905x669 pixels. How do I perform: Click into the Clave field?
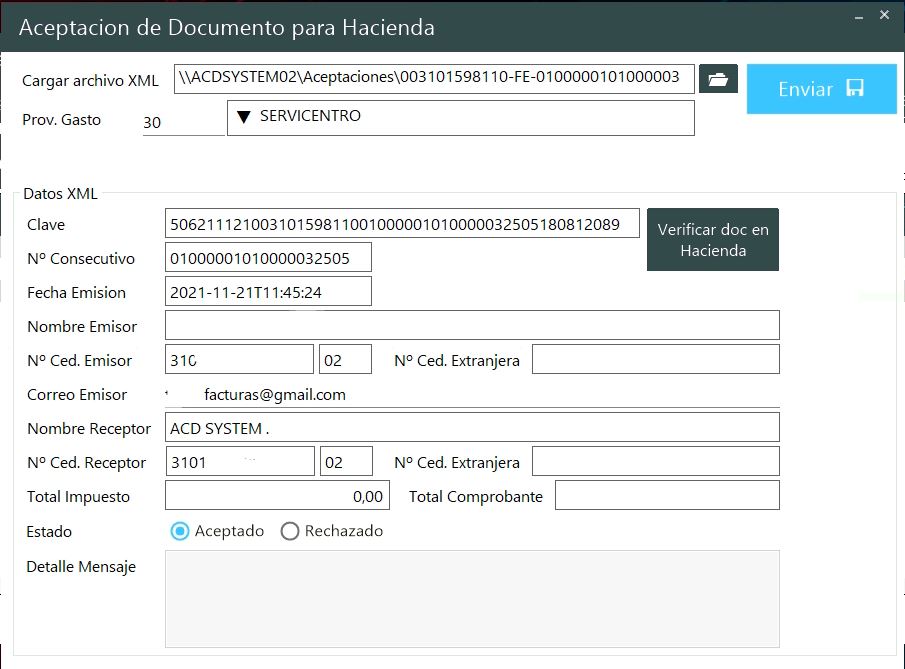(x=401, y=224)
